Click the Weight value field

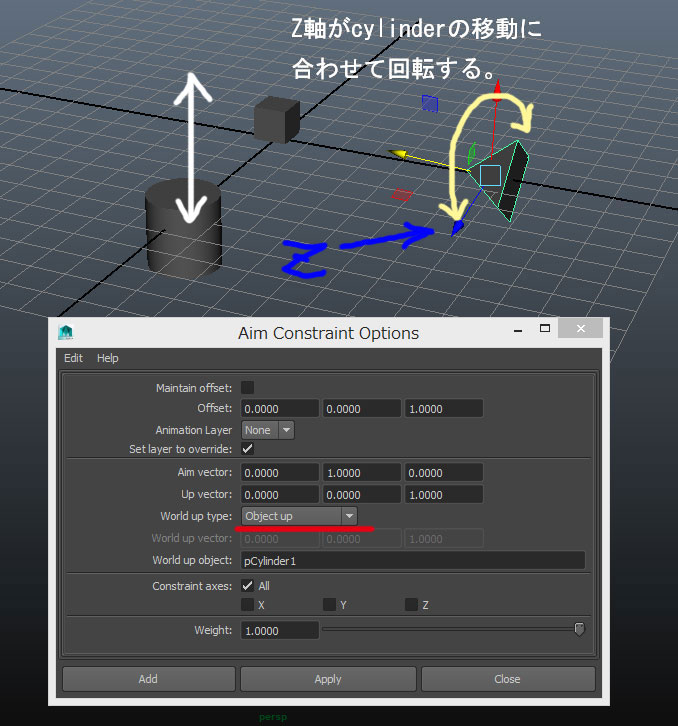click(280, 631)
